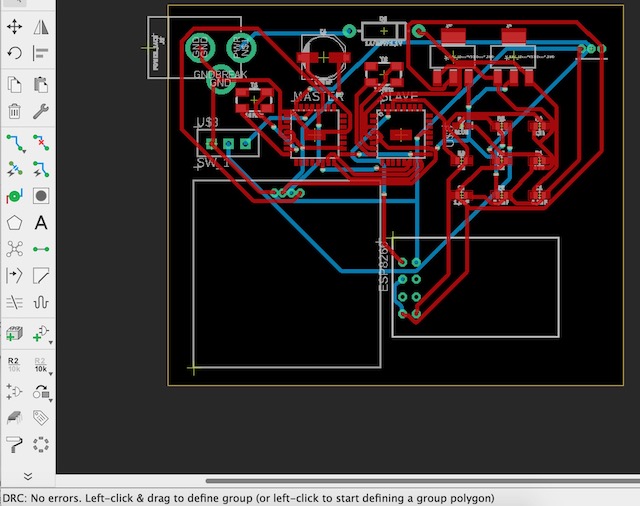The image size is (640, 506).
Task: Activate the Ripup tool with red X
Action: [41, 141]
